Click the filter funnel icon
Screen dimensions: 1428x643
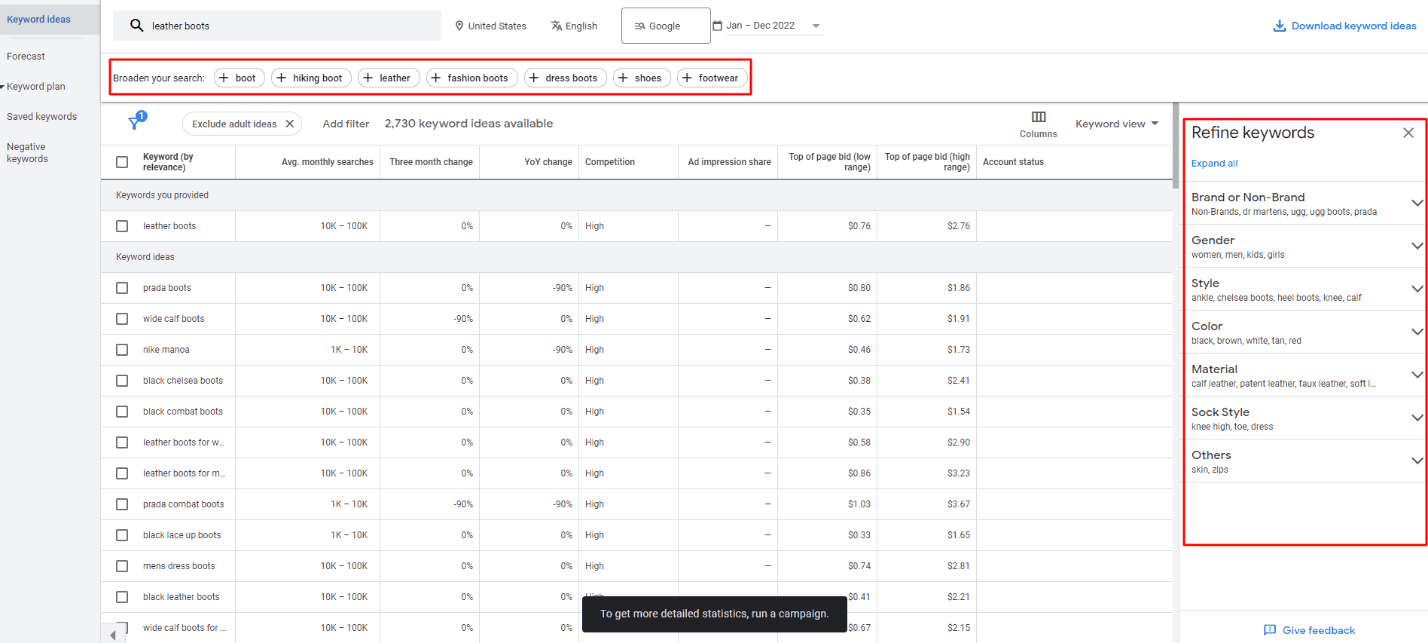(135, 123)
